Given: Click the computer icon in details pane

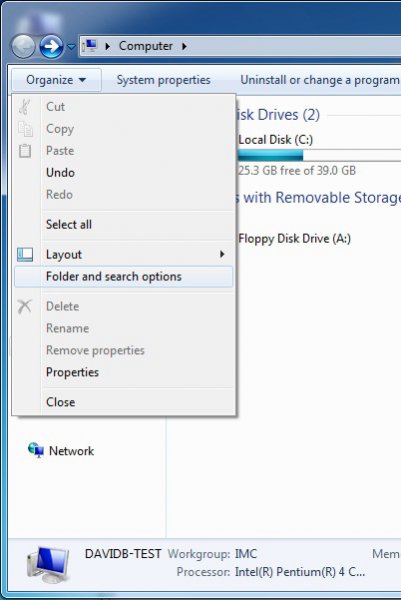Looking at the screenshot, I should 48,564.
